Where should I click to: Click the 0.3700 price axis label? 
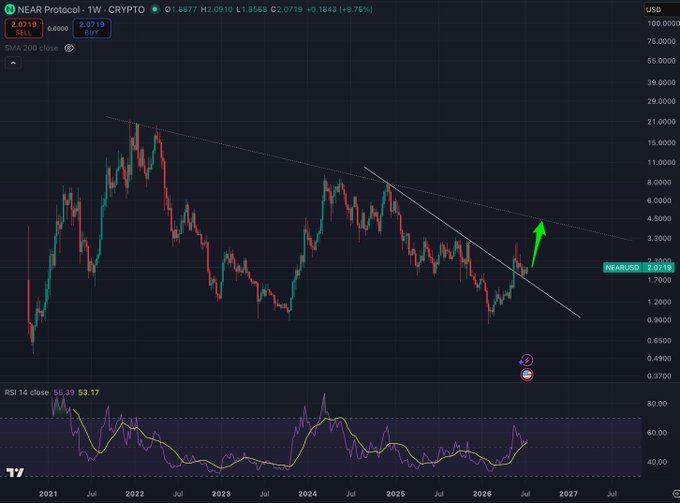[x=659, y=376]
